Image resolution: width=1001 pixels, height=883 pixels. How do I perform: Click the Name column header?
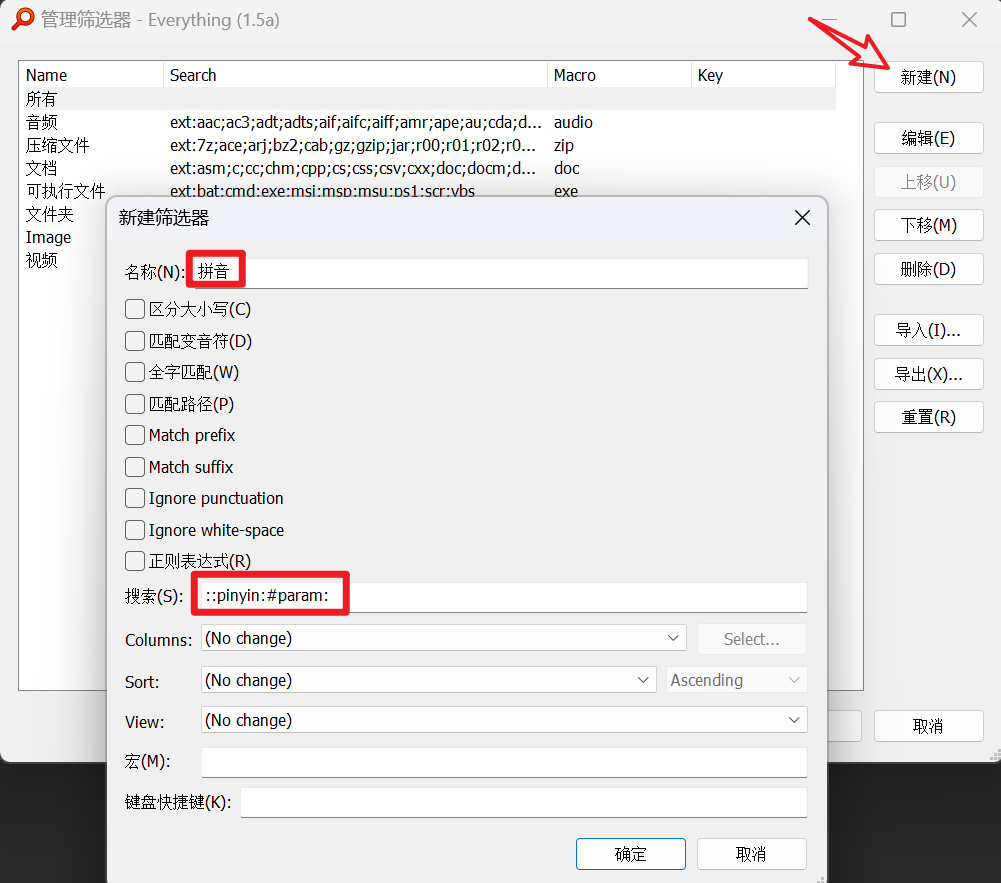point(92,75)
